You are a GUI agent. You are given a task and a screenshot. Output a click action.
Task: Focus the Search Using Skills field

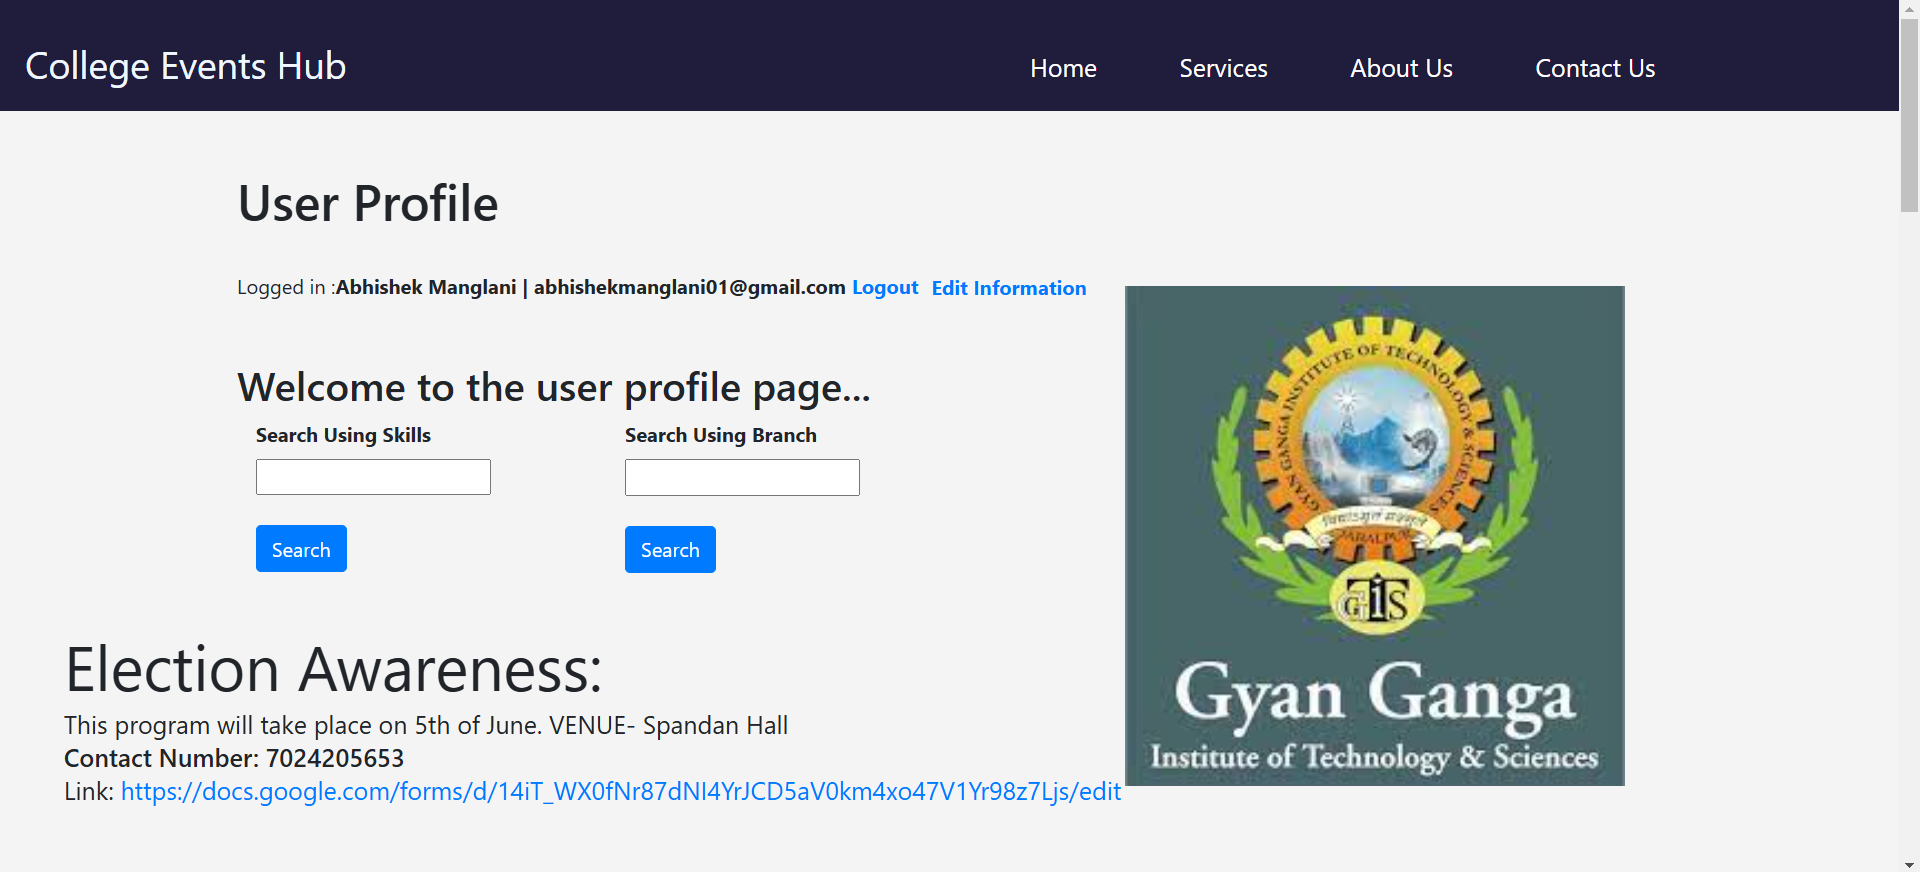point(373,477)
